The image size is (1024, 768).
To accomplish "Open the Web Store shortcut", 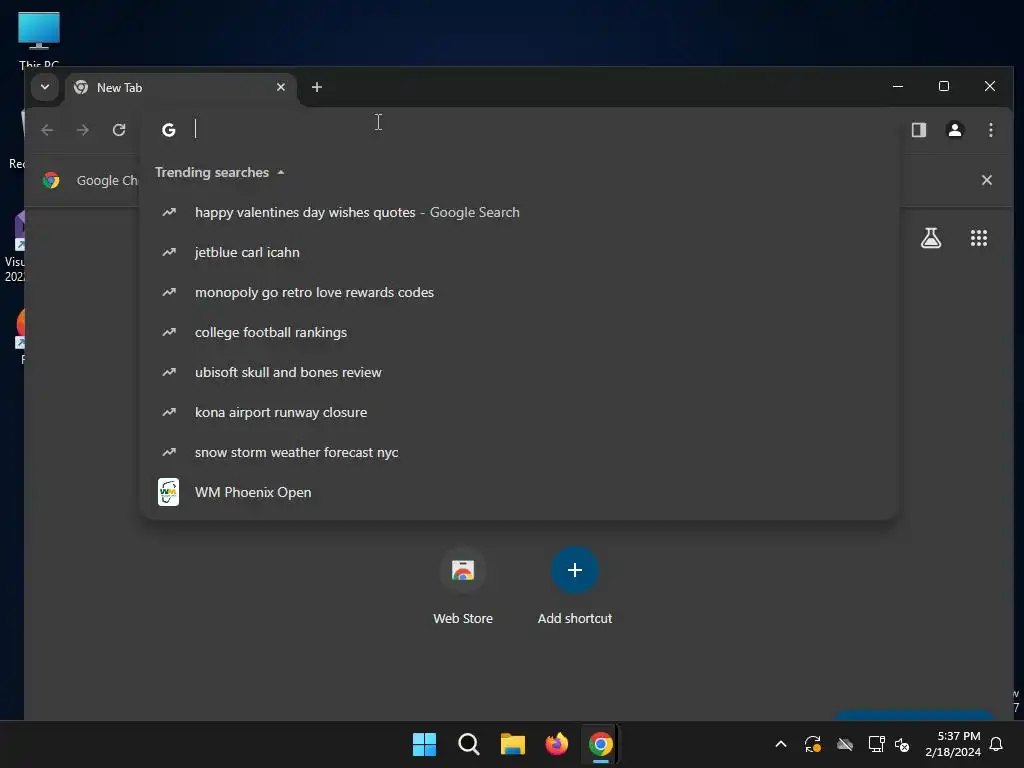I will pos(463,586).
